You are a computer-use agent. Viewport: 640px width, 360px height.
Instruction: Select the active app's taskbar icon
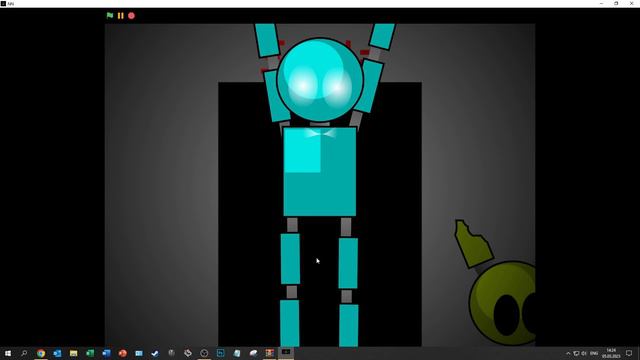pos(286,353)
